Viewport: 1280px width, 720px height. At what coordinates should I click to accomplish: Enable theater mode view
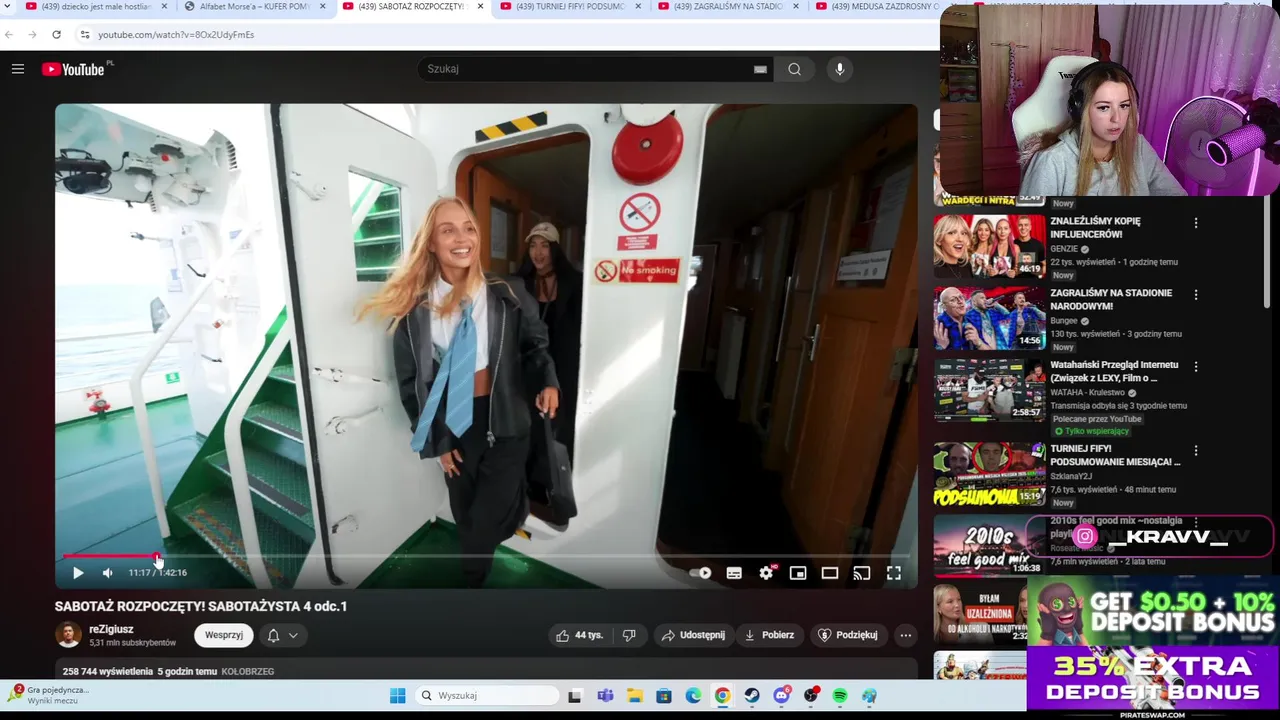point(830,573)
